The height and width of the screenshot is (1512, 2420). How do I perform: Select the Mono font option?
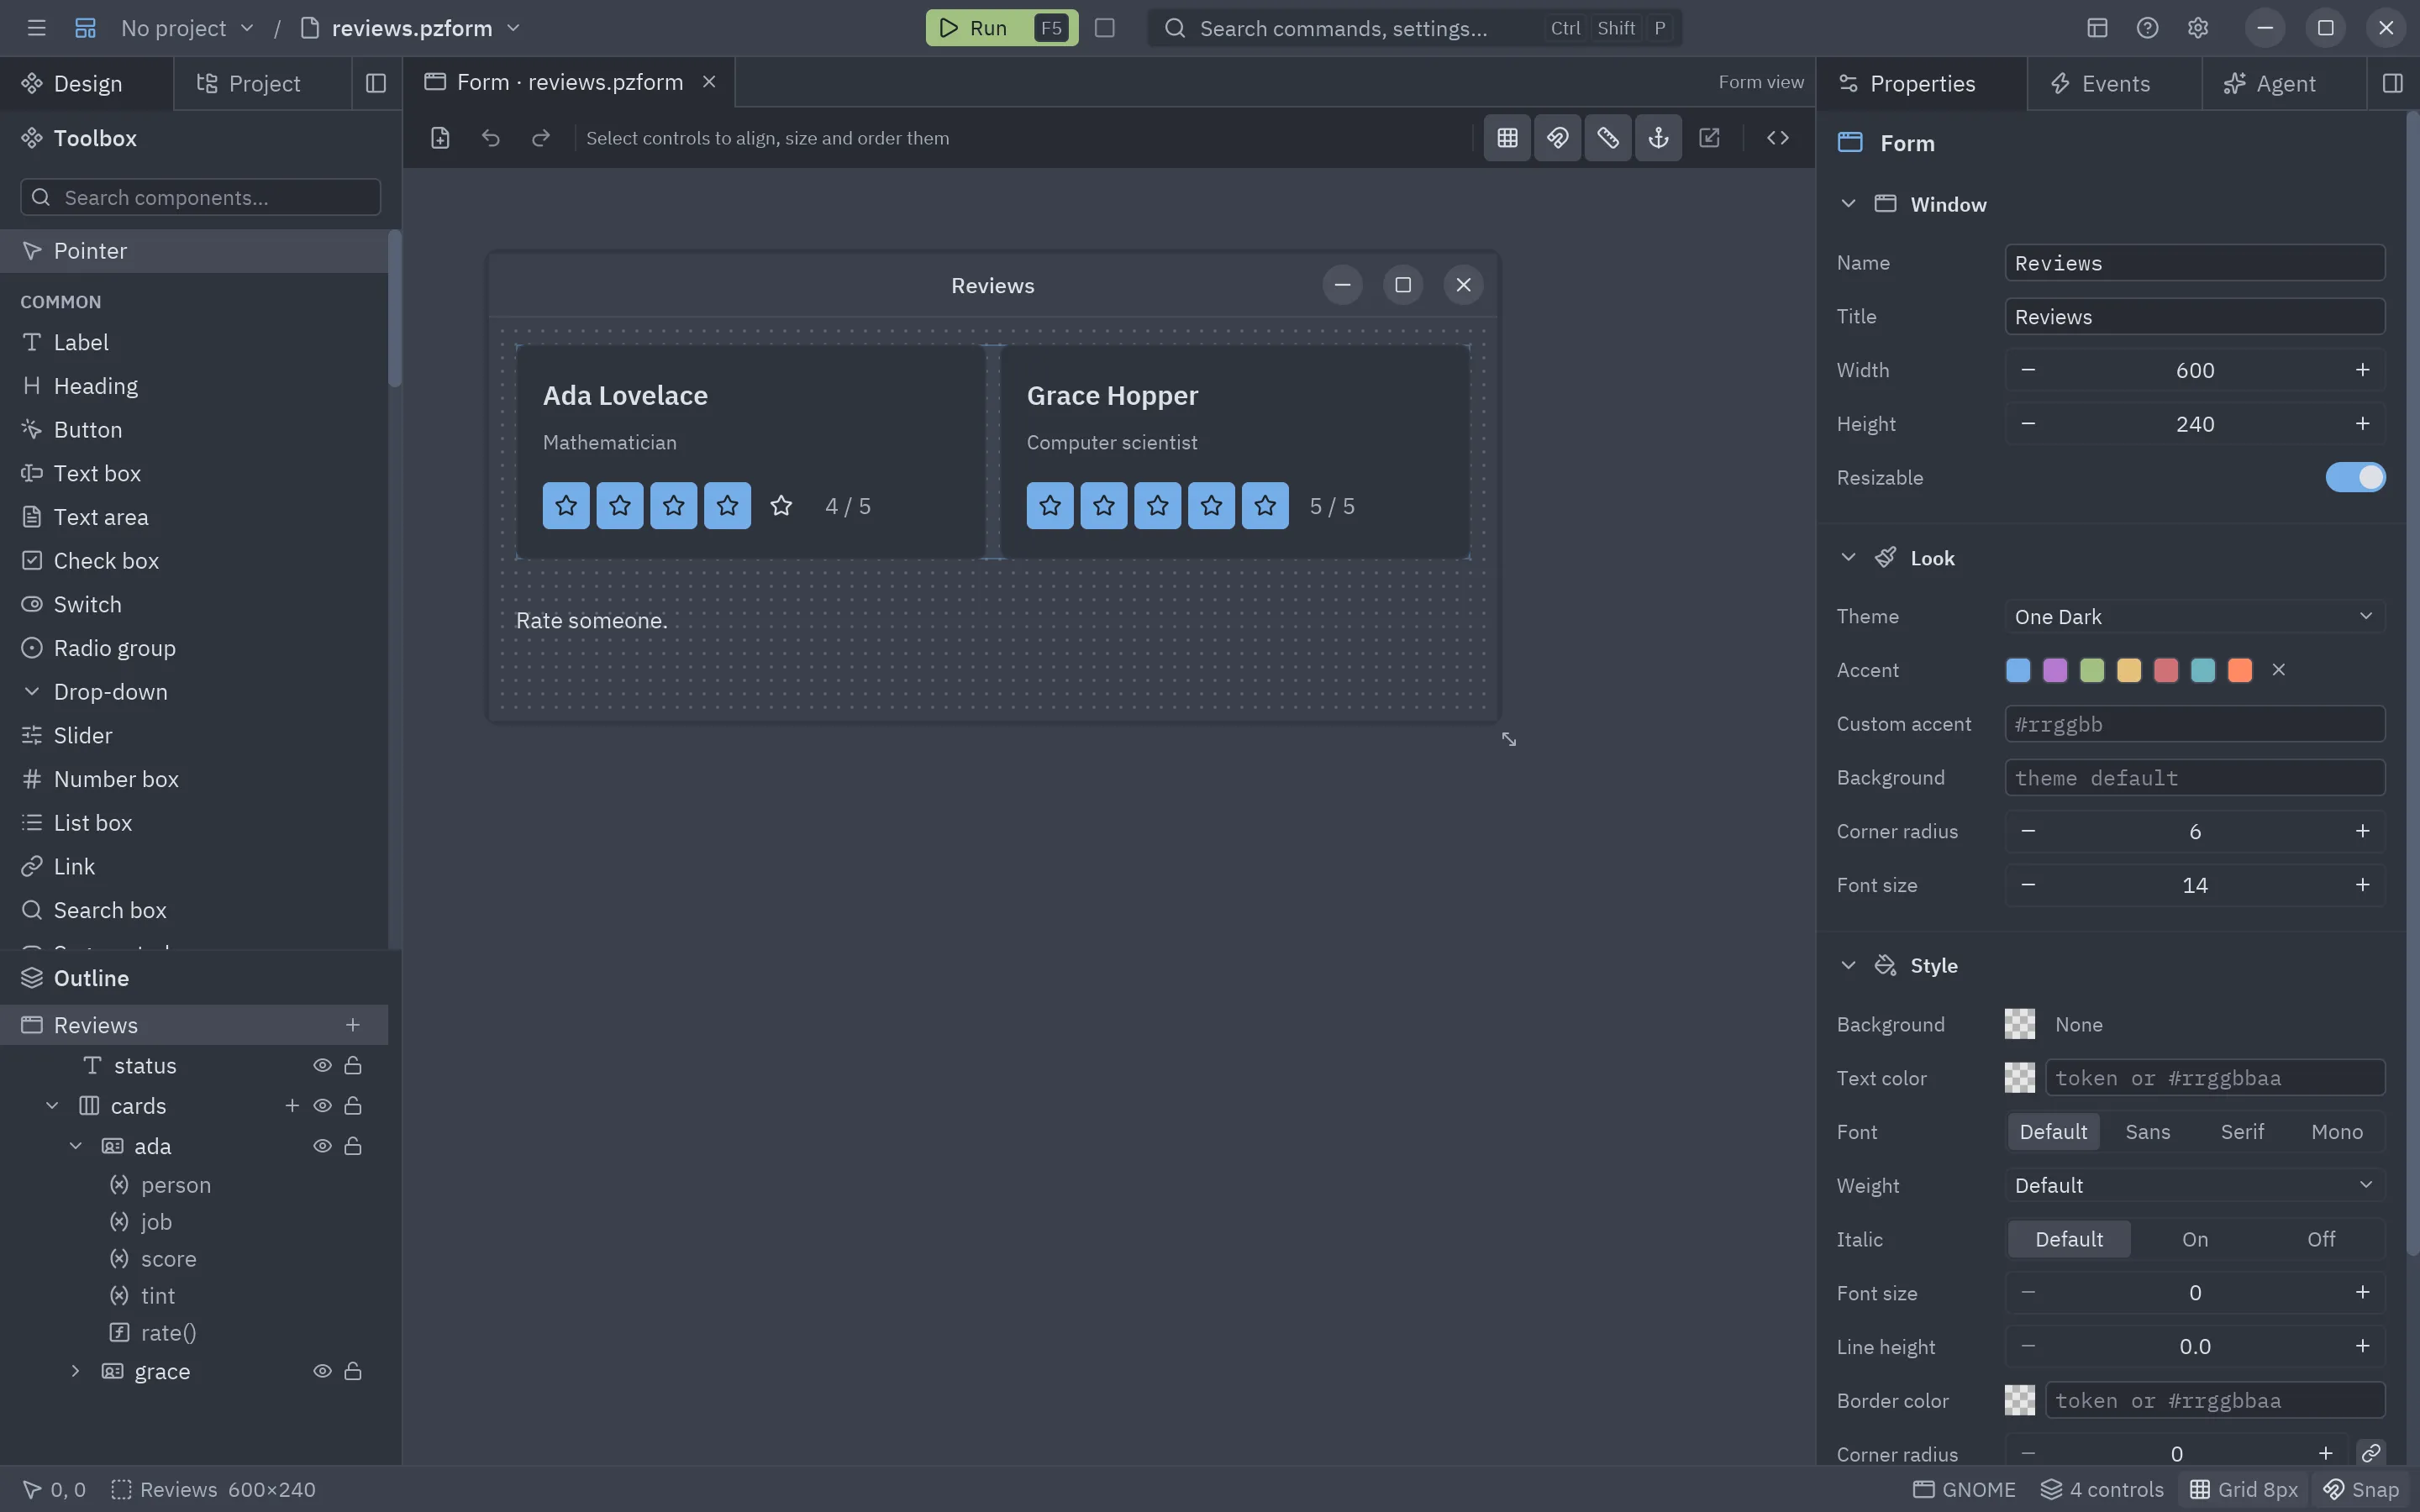click(2337, 1132)
